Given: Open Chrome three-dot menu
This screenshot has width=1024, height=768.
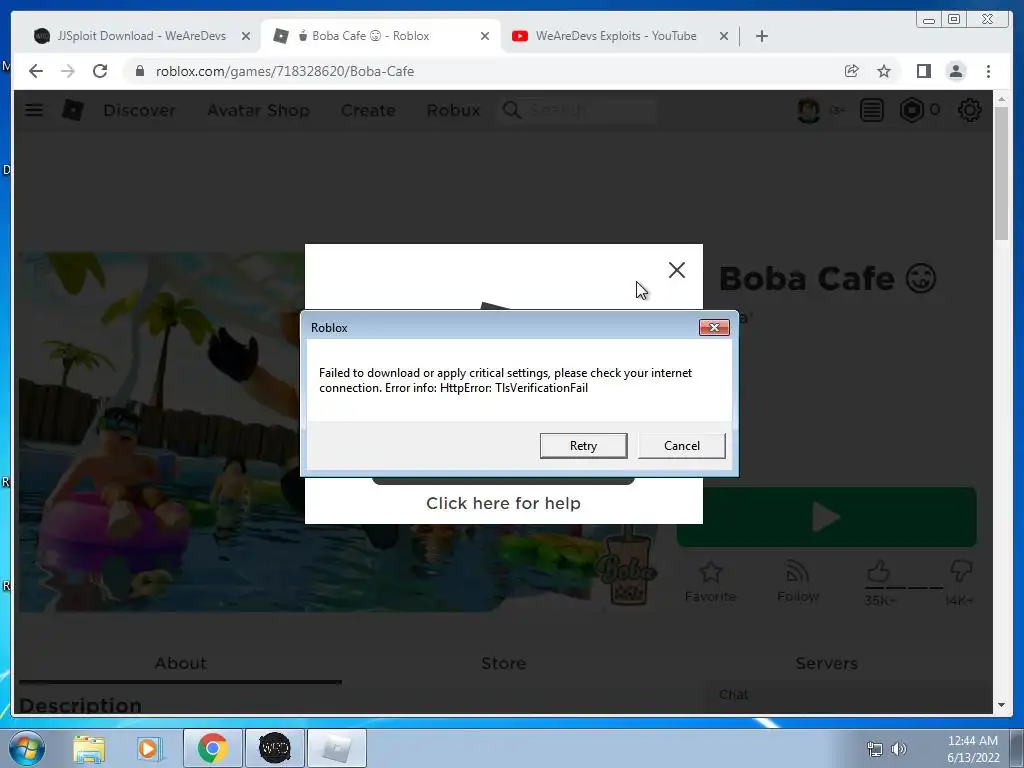Looking at the screenshot, I should (988, 71).
